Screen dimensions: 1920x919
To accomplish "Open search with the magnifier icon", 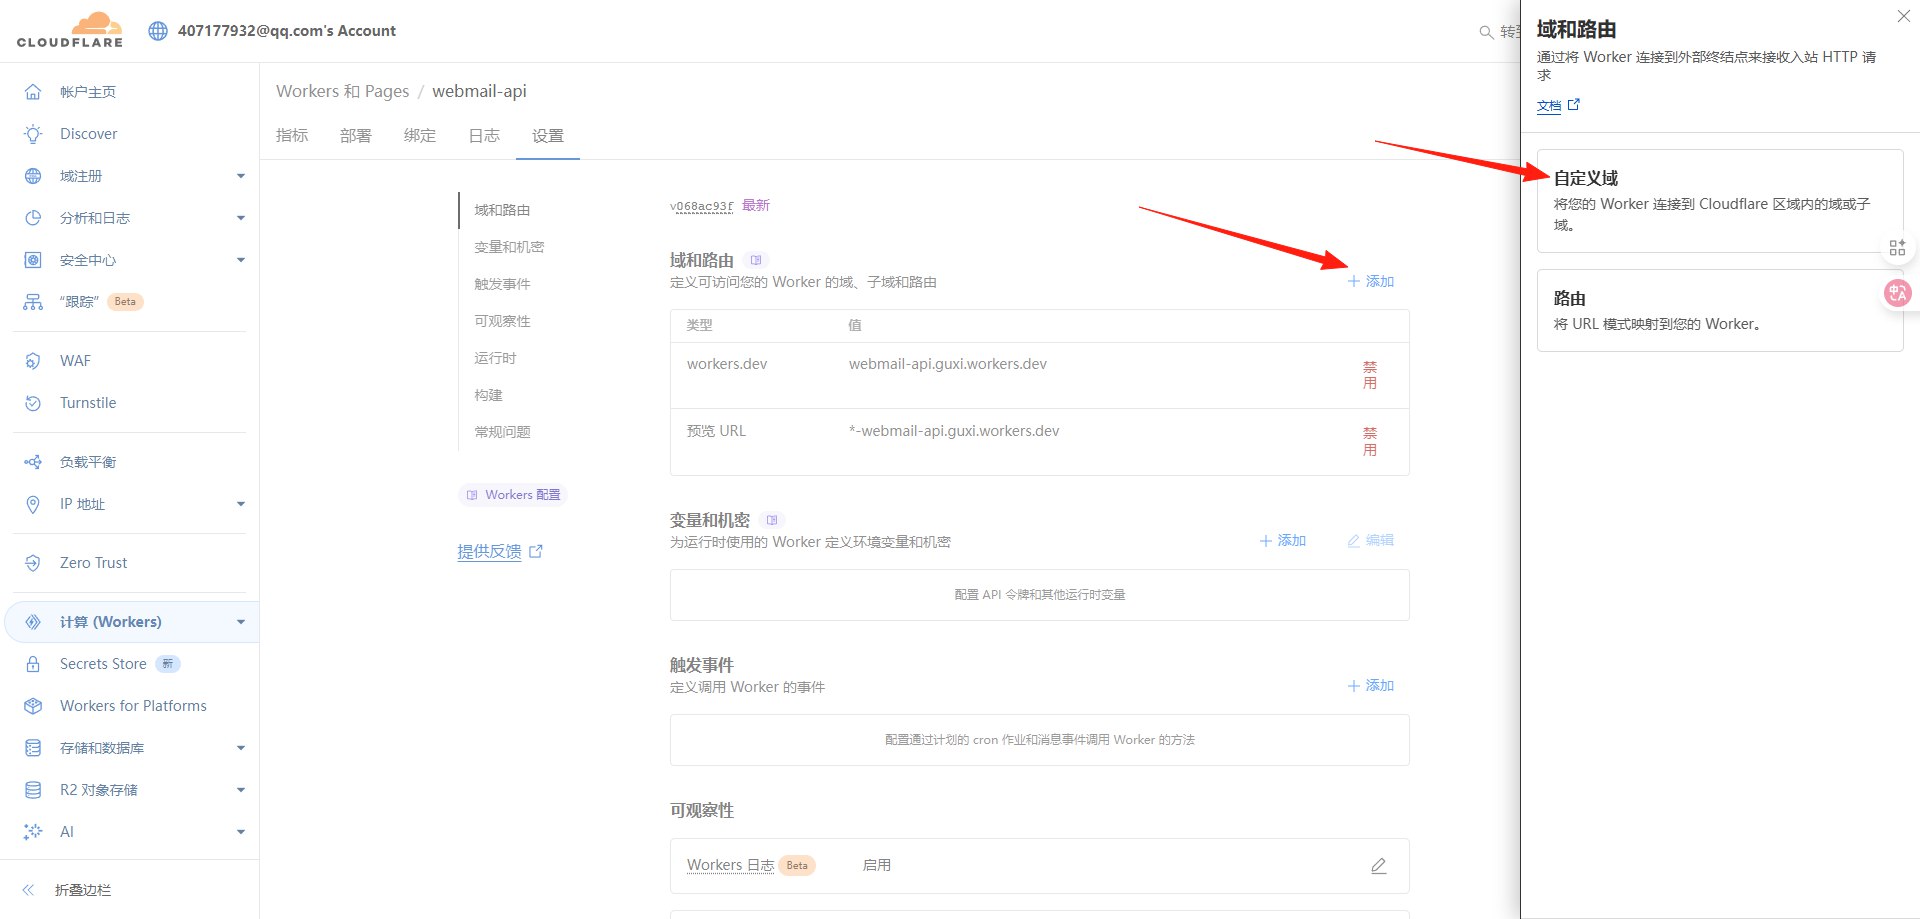I will [1486, 32].
